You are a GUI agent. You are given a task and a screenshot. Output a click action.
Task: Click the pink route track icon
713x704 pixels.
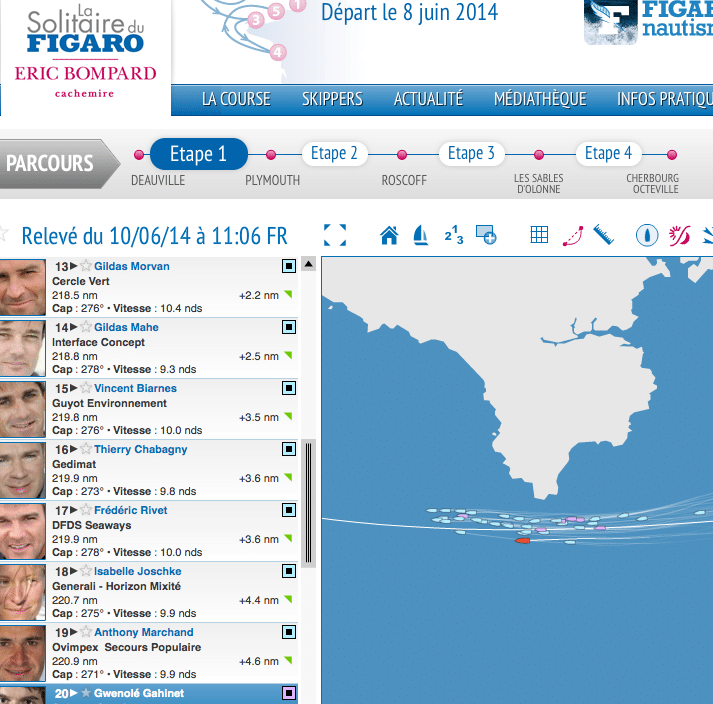(573, 236)
